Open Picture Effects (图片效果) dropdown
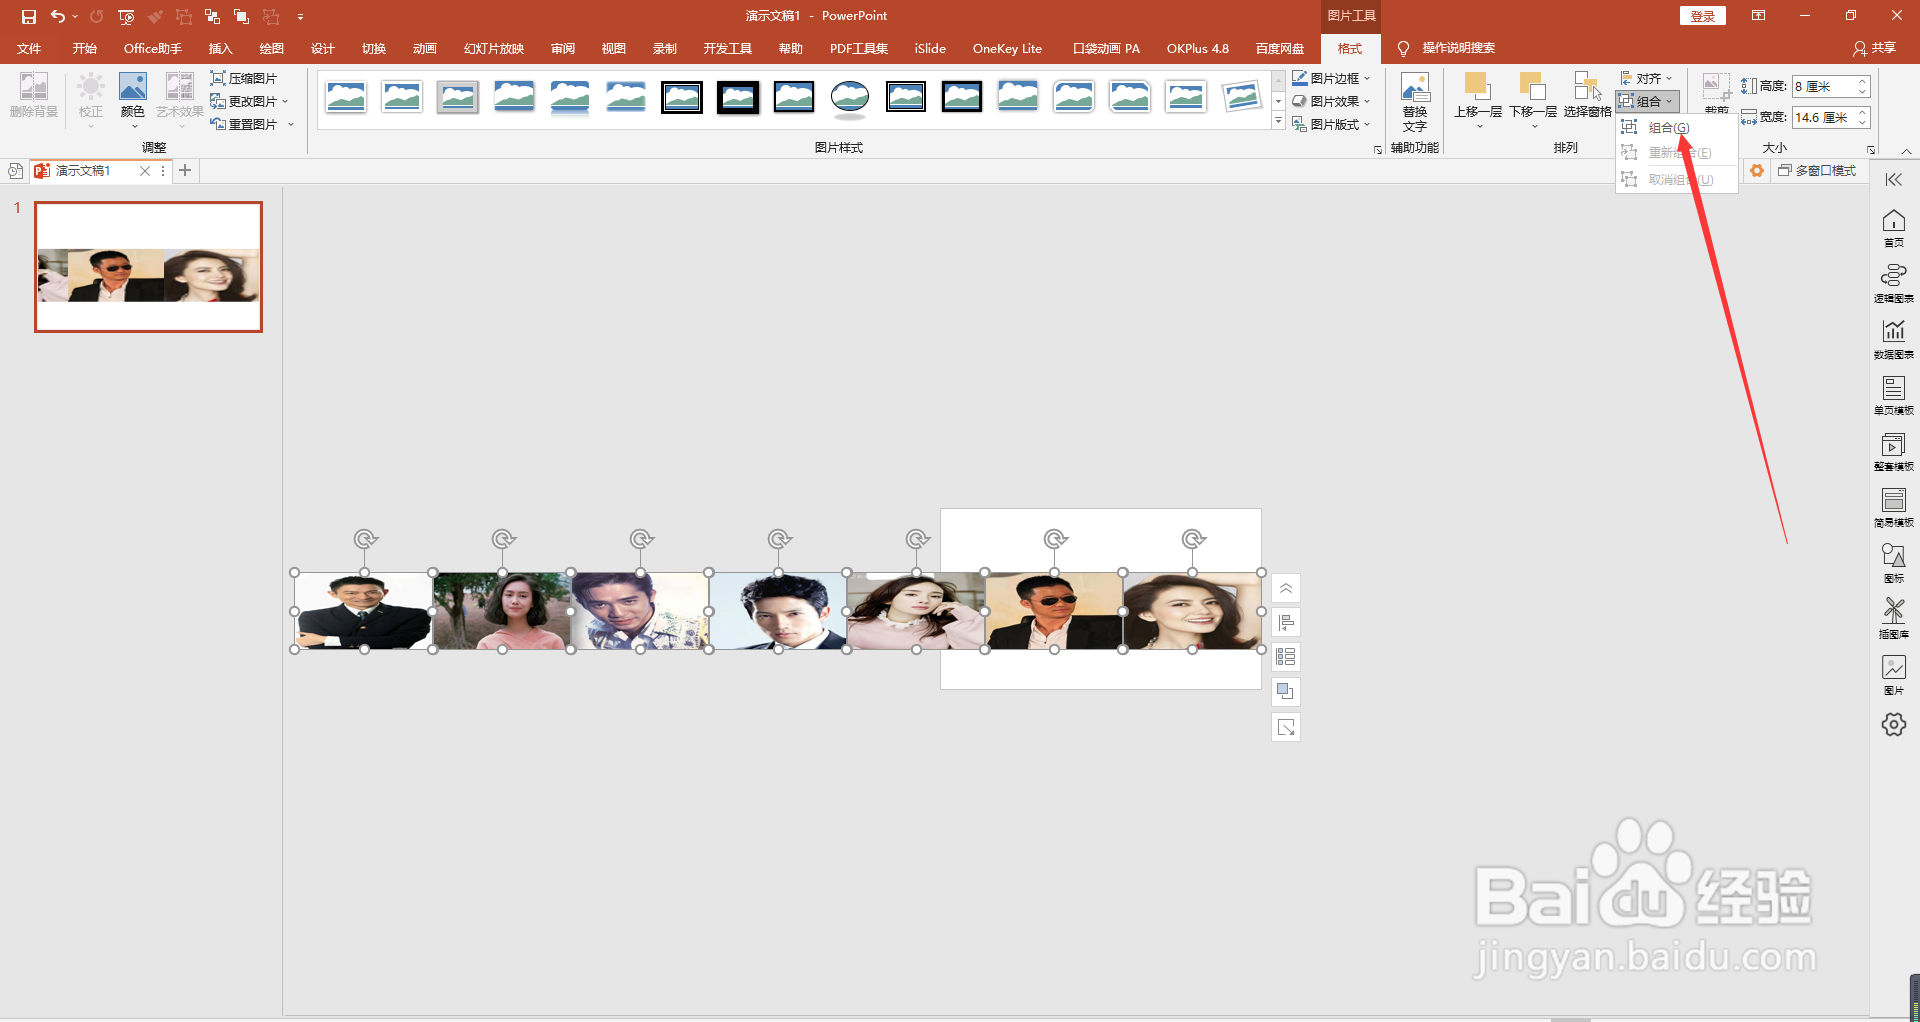The image size is (1920, 1022). tap(1331, 101)
